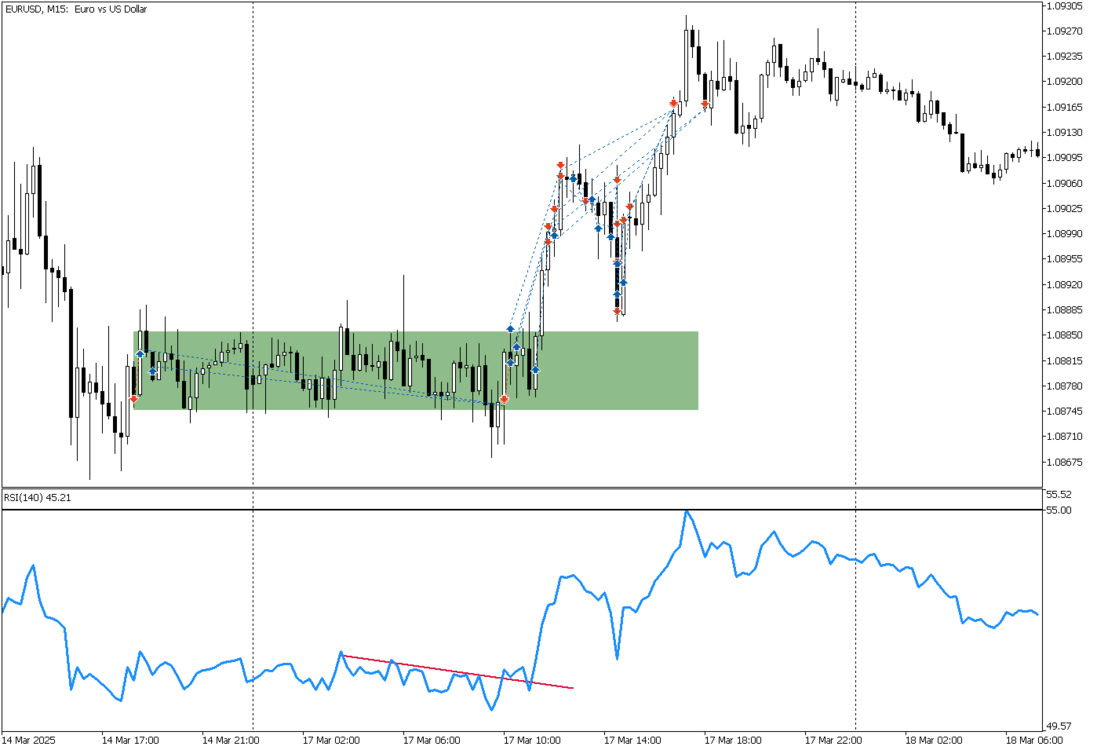Select the RSI(140) 45.21 indicator label

[38, 497]
